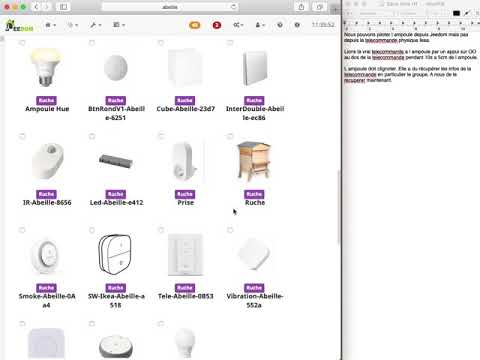Screen dimensions: 480x360
Task: Open the Tele-Abeille-0853 remote icon
Action: tap(185, 255)
